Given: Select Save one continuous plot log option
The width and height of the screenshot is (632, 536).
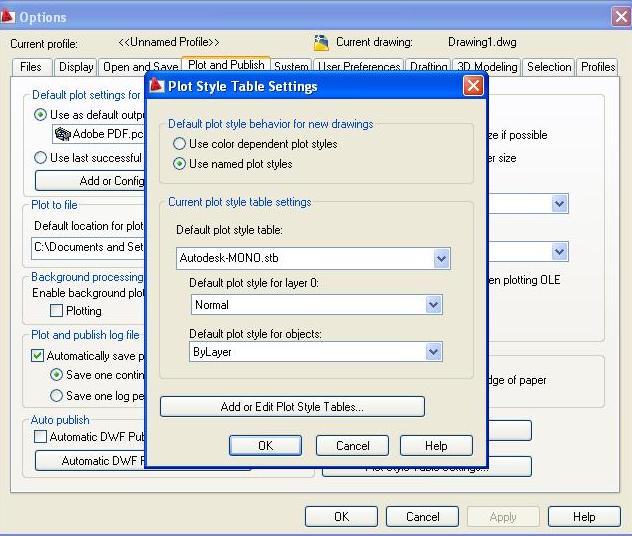Looking at the screenshot, I should point(56,375).
